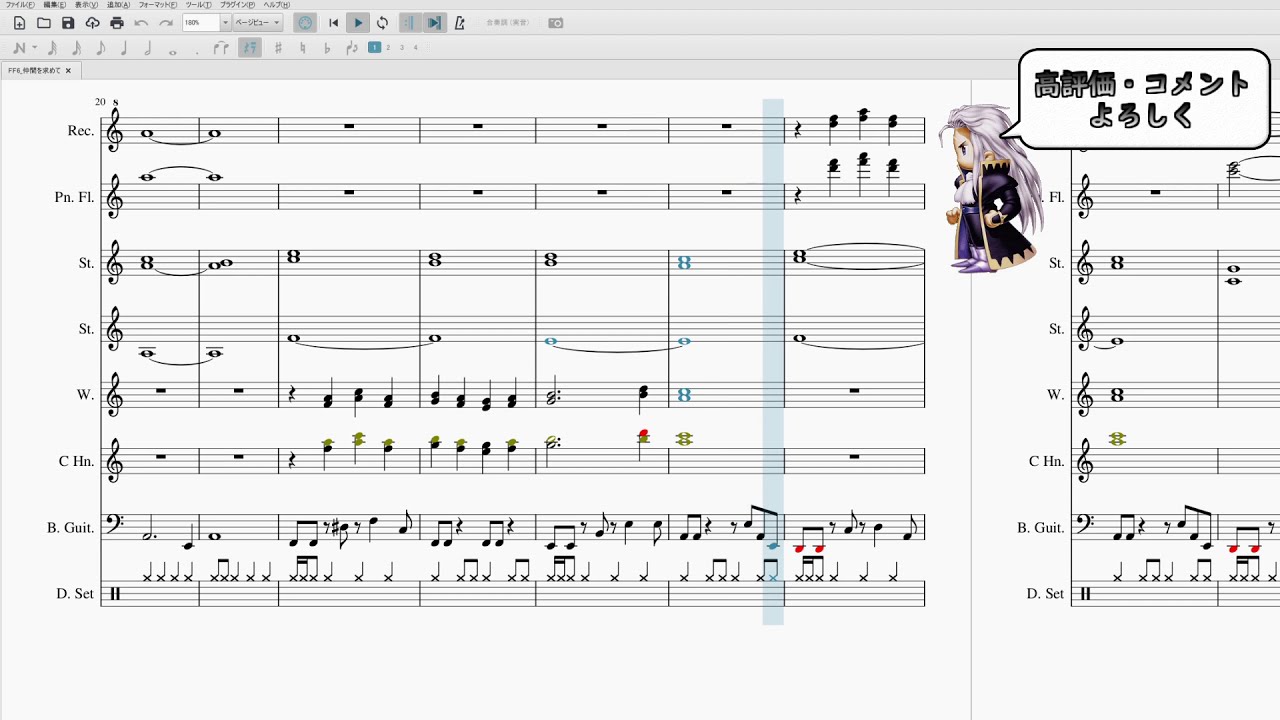The width and height of the screenshot is (1280, 720).
Task: Save the score with the floppy disk icon
Action: [x=68, y=23]
